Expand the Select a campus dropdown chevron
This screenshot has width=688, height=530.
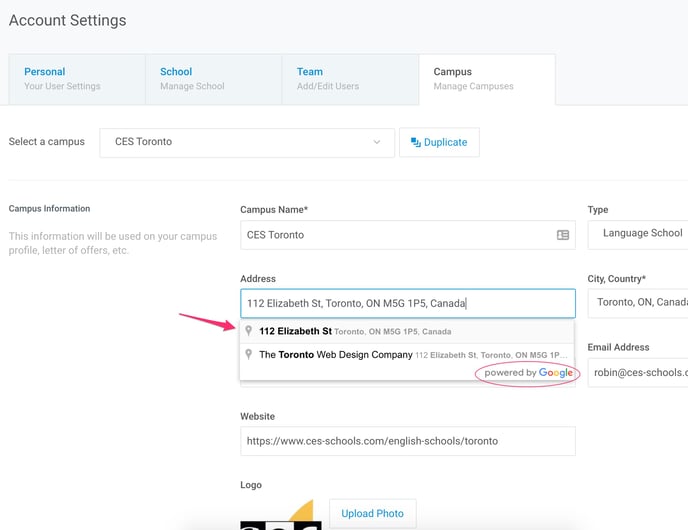coord(376,142)
